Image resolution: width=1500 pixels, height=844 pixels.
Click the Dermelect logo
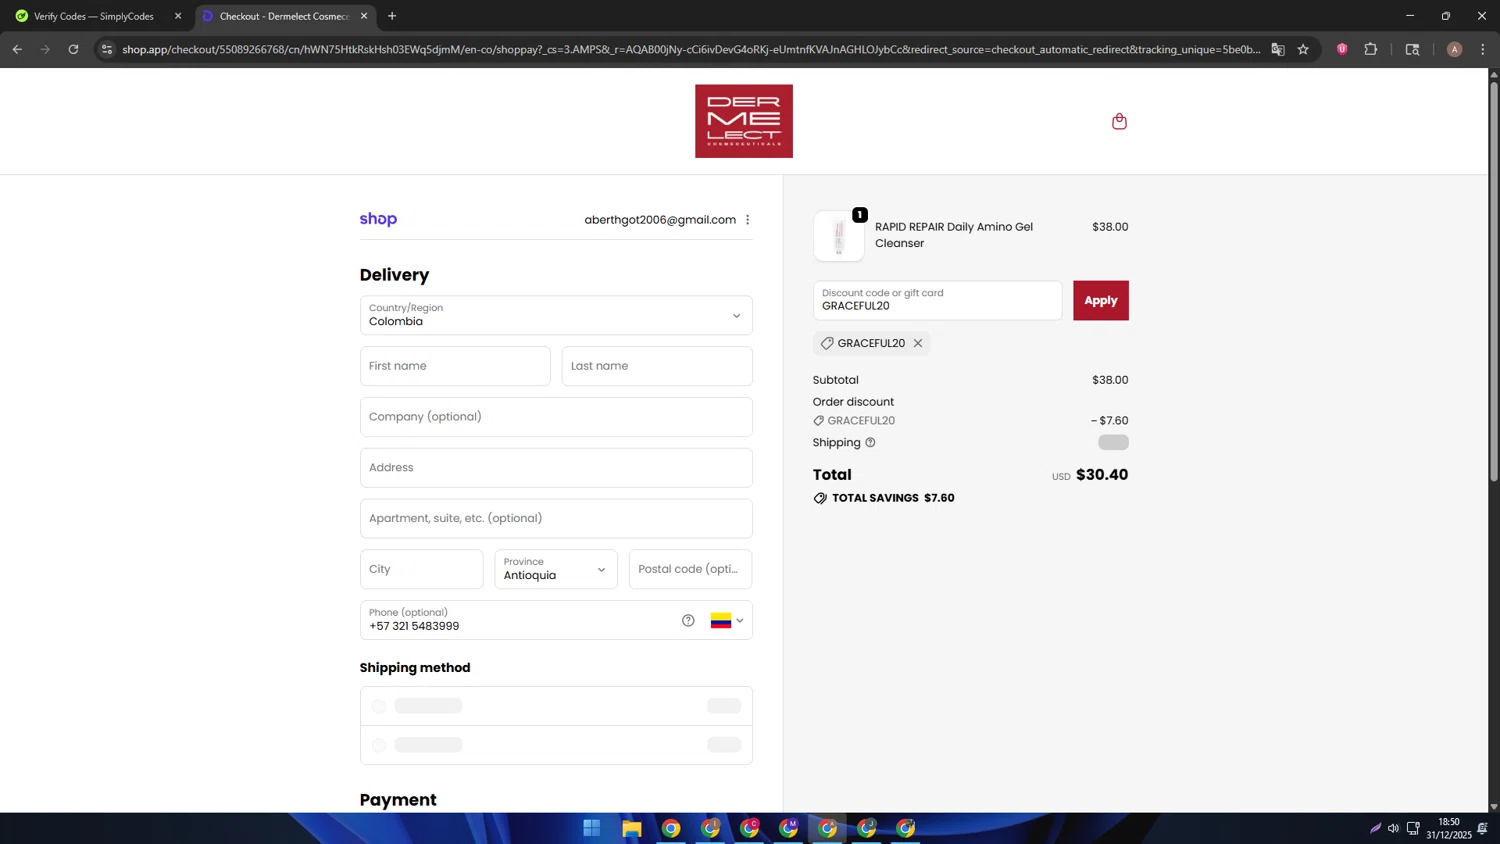tap(744, 121)
